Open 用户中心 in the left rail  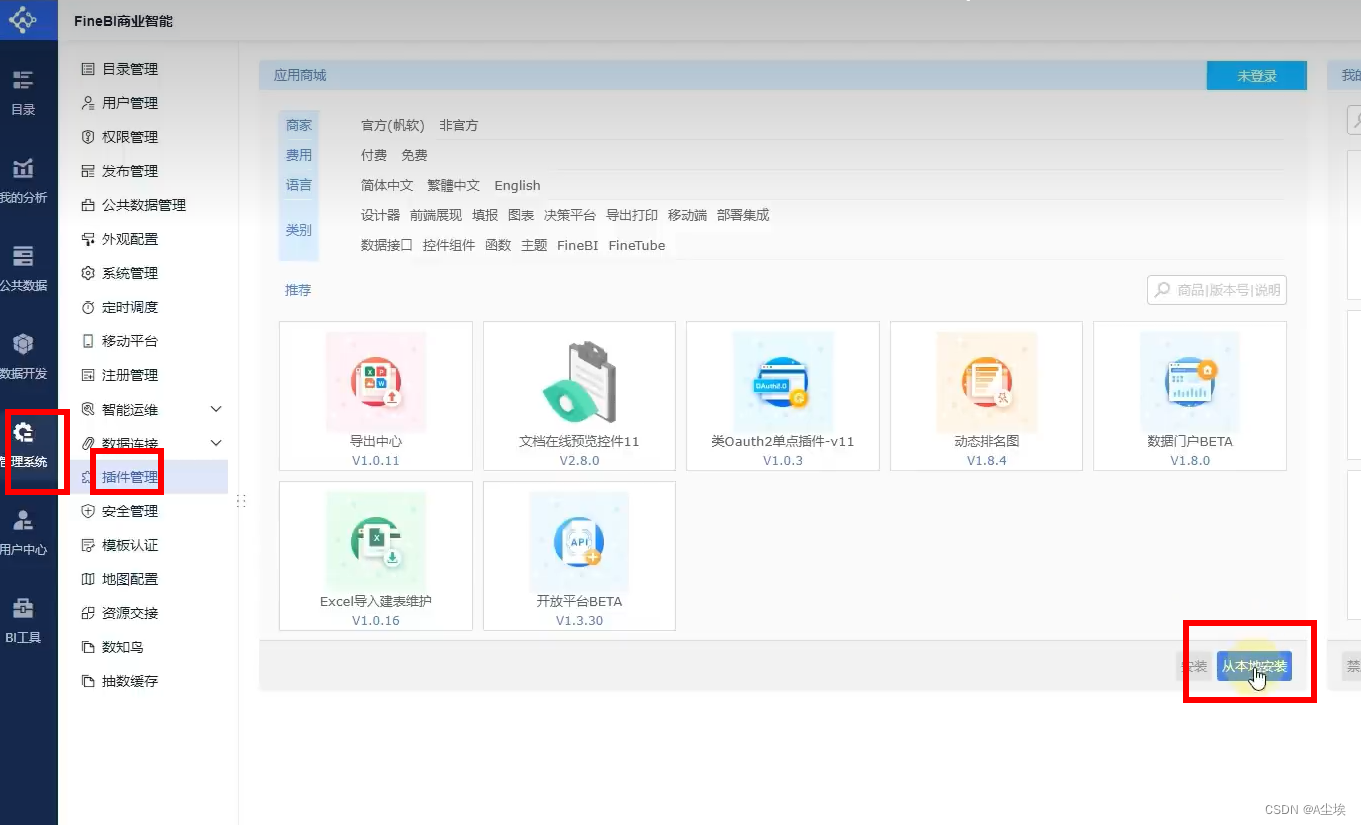[23, 532]
